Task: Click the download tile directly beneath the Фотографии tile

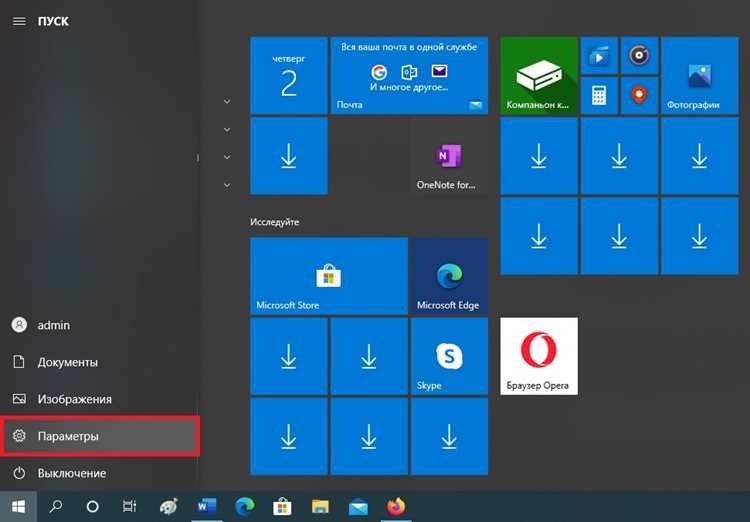Action: pyautogui.click(x=700, y=156)
